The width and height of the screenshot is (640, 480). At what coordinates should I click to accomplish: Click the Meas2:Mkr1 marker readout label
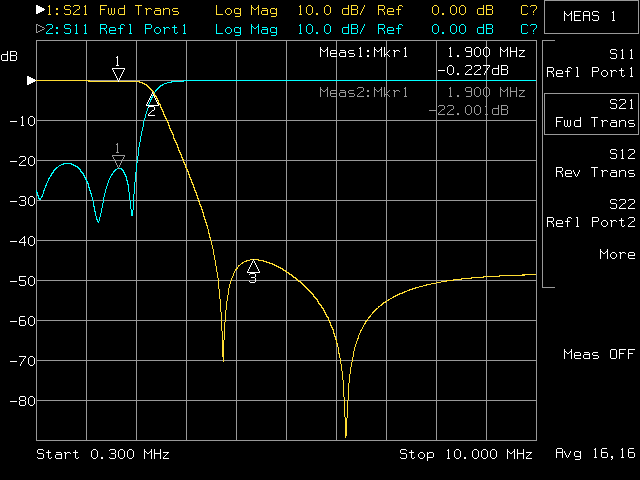[x=363, y=92]
